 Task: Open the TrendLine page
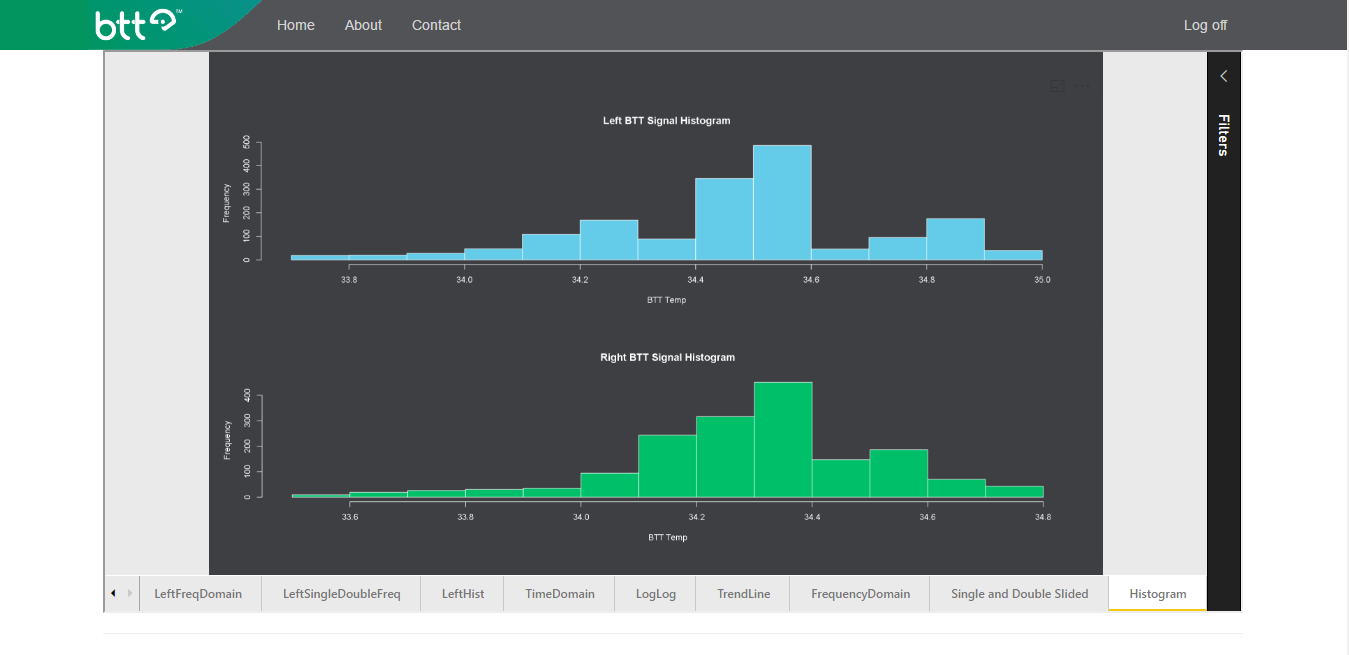[742, 593]
